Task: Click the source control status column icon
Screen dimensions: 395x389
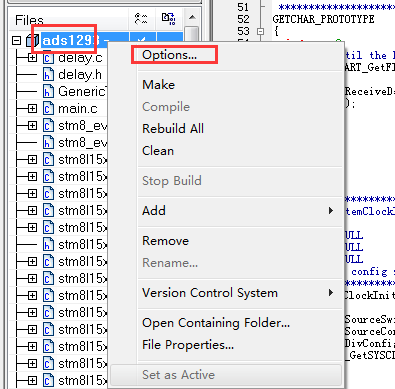Action: coord(168,18)
